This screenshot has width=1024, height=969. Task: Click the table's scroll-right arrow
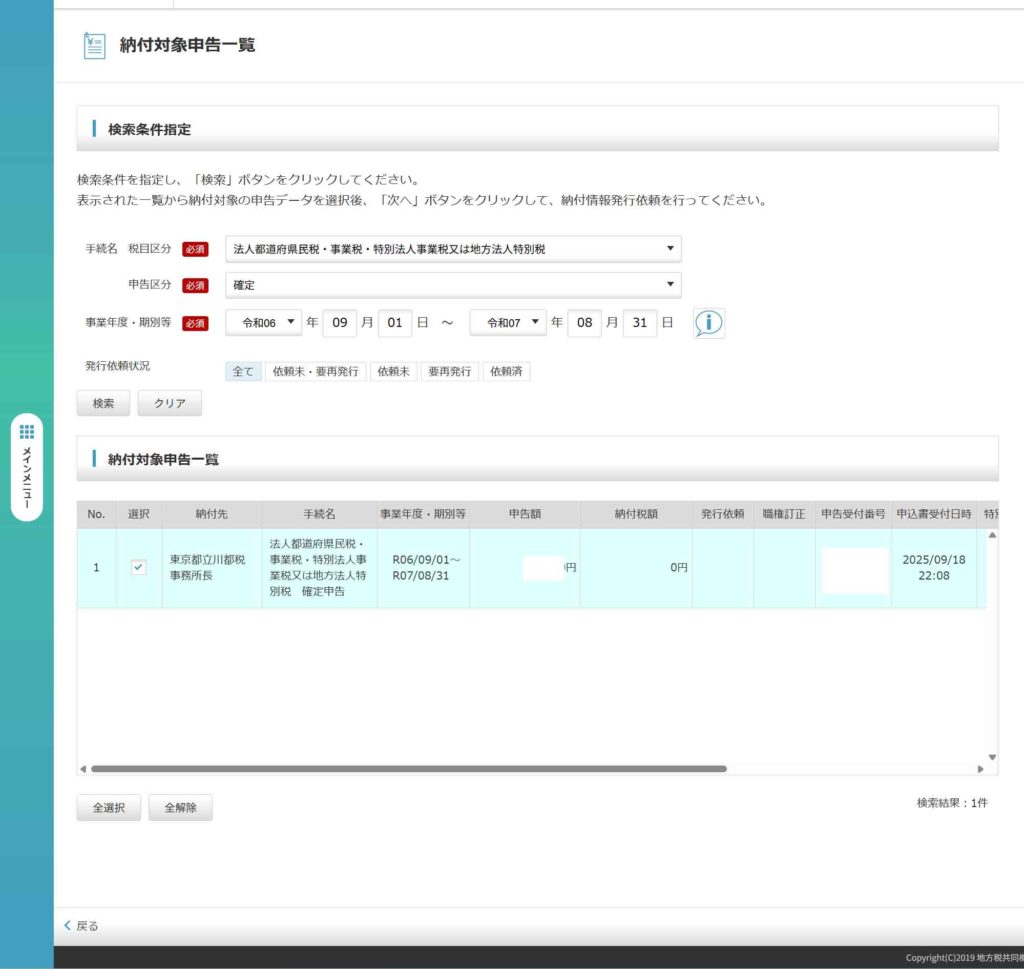[981, 769]
